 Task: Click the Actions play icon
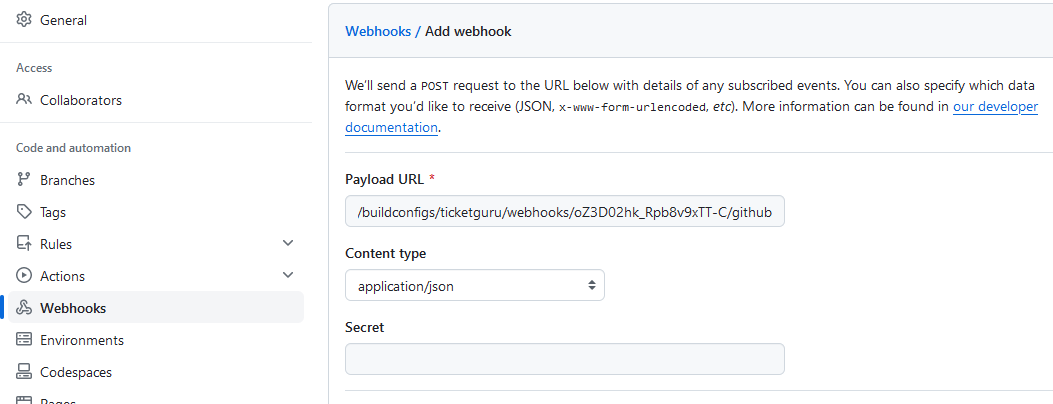(x=24, y=276)
